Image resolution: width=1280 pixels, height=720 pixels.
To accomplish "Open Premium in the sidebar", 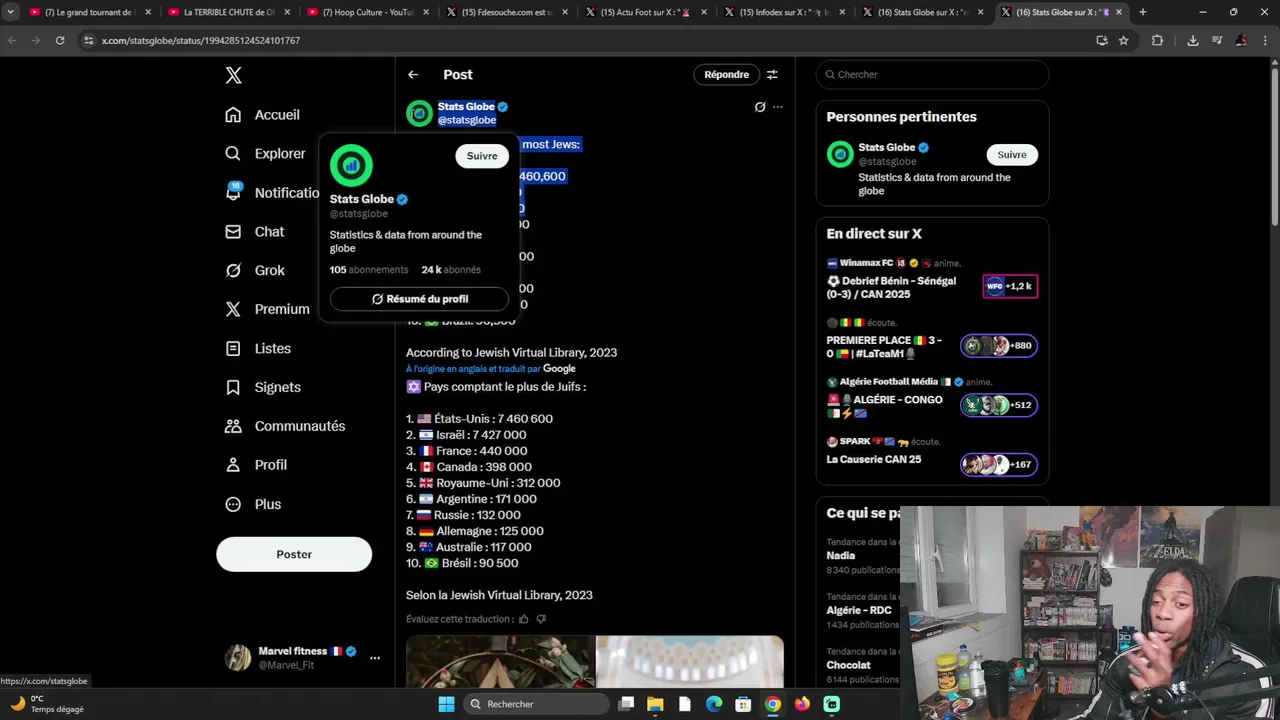I will coord(267,309).
